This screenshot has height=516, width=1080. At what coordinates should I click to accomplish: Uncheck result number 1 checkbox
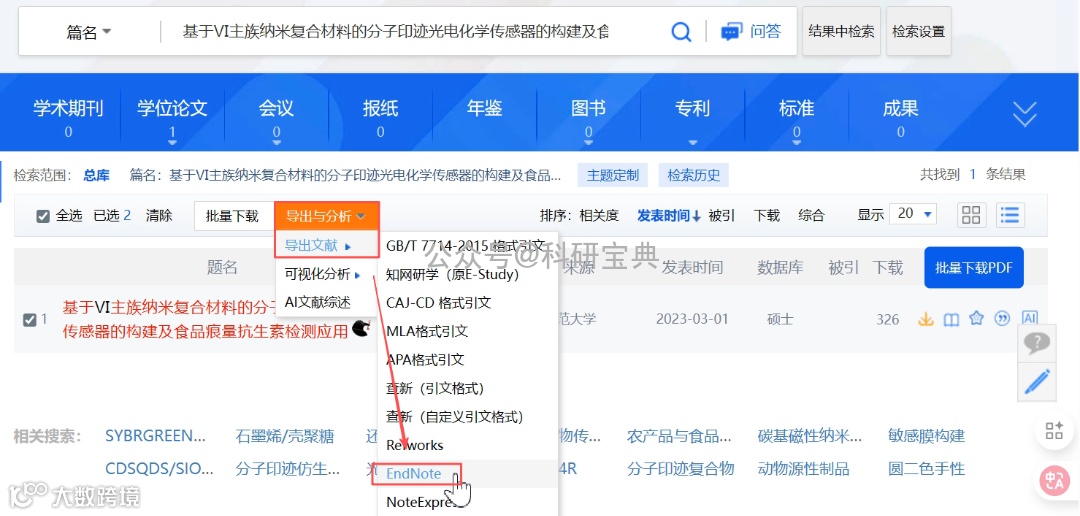click(x=29, y=320)
